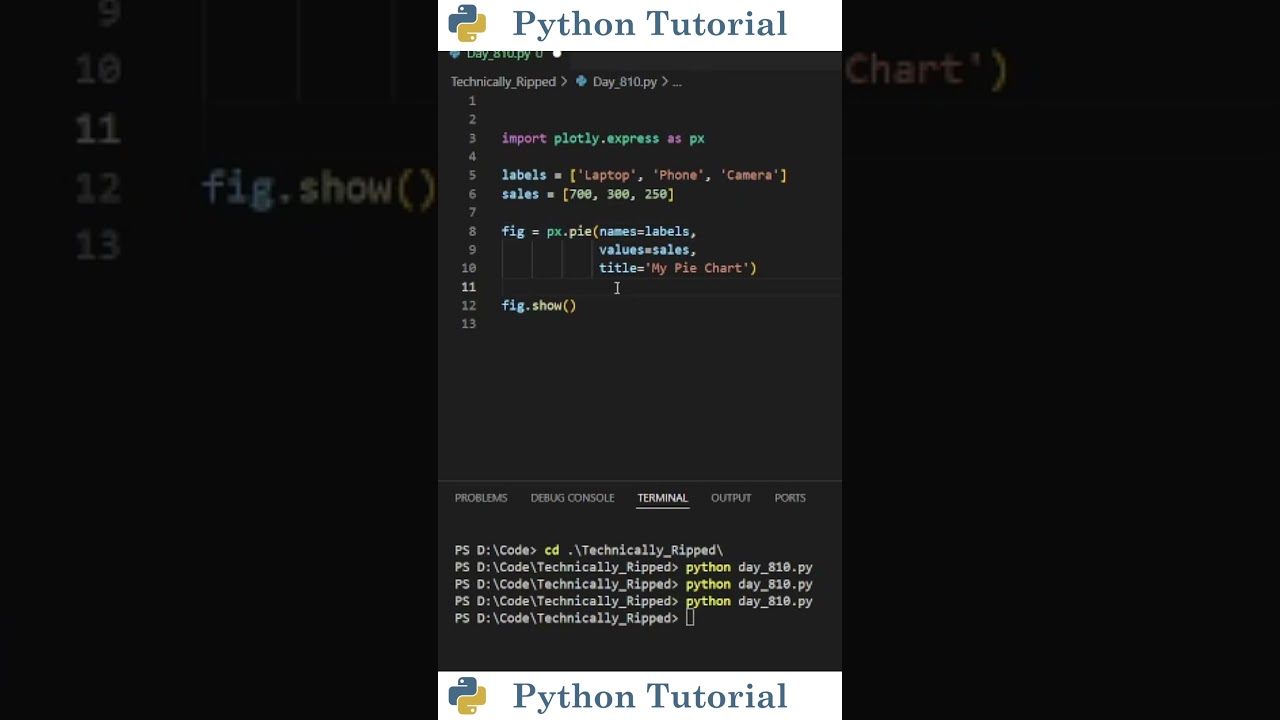Open the OUTPUT panel tab
Viewport: 1280px width, 720px height.
click(x=731, y=498)
